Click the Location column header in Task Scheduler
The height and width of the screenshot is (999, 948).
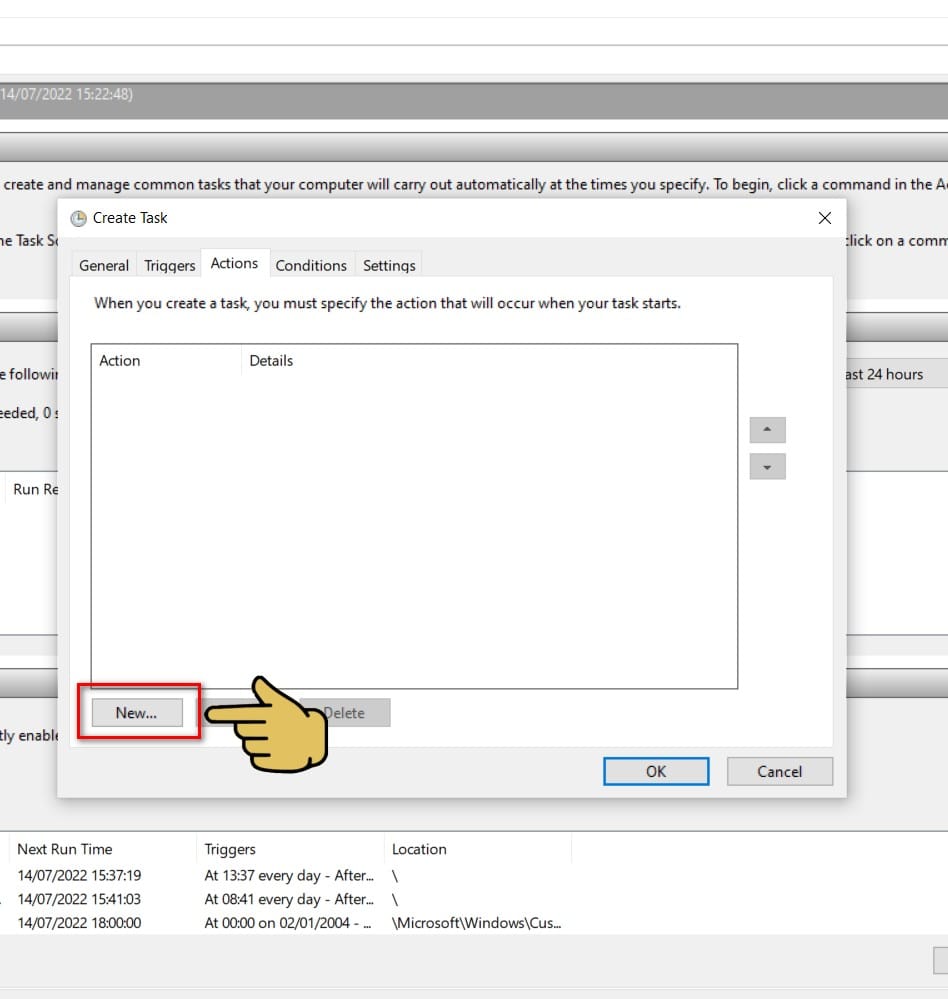478,849
